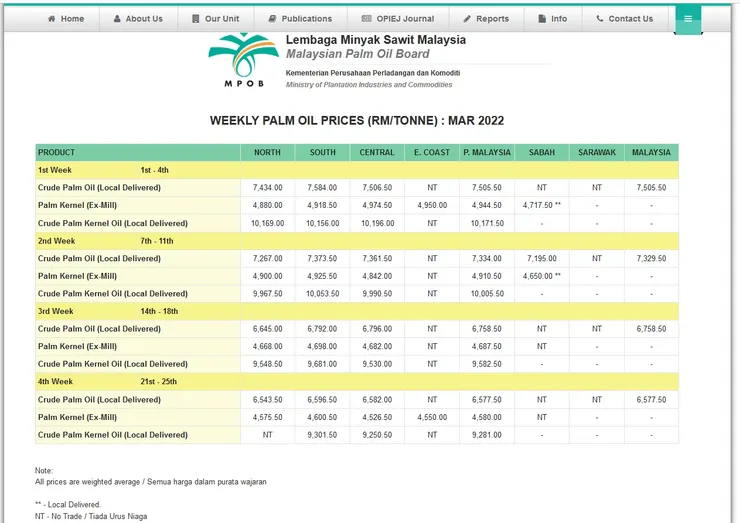The image size is (740, 523).
Task: Click the value 9,281.00 cell
Action: [x=487, y=435]
